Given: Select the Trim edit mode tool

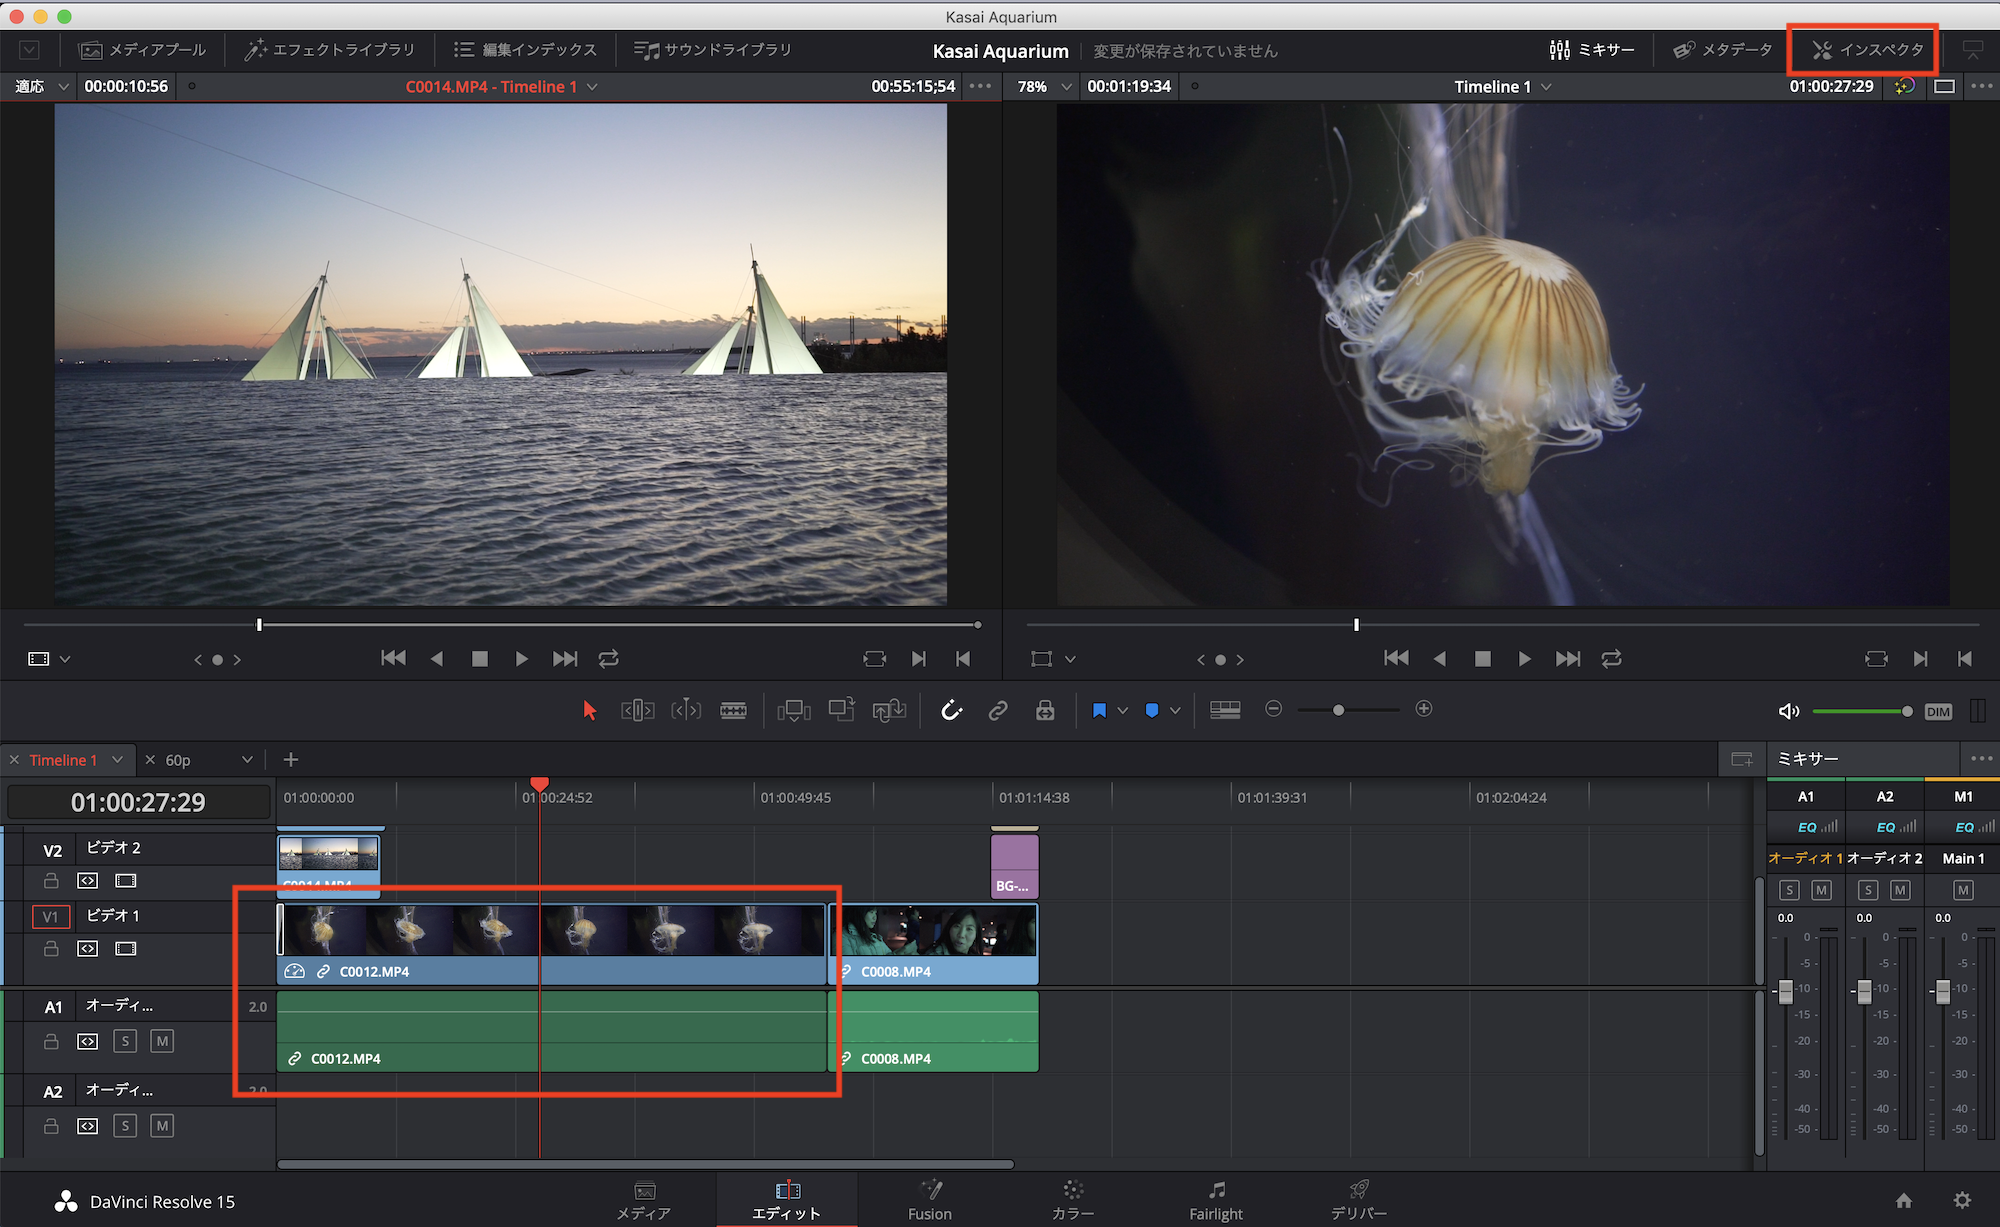Looking at the screenshot, I should click(x=637, y=710).
